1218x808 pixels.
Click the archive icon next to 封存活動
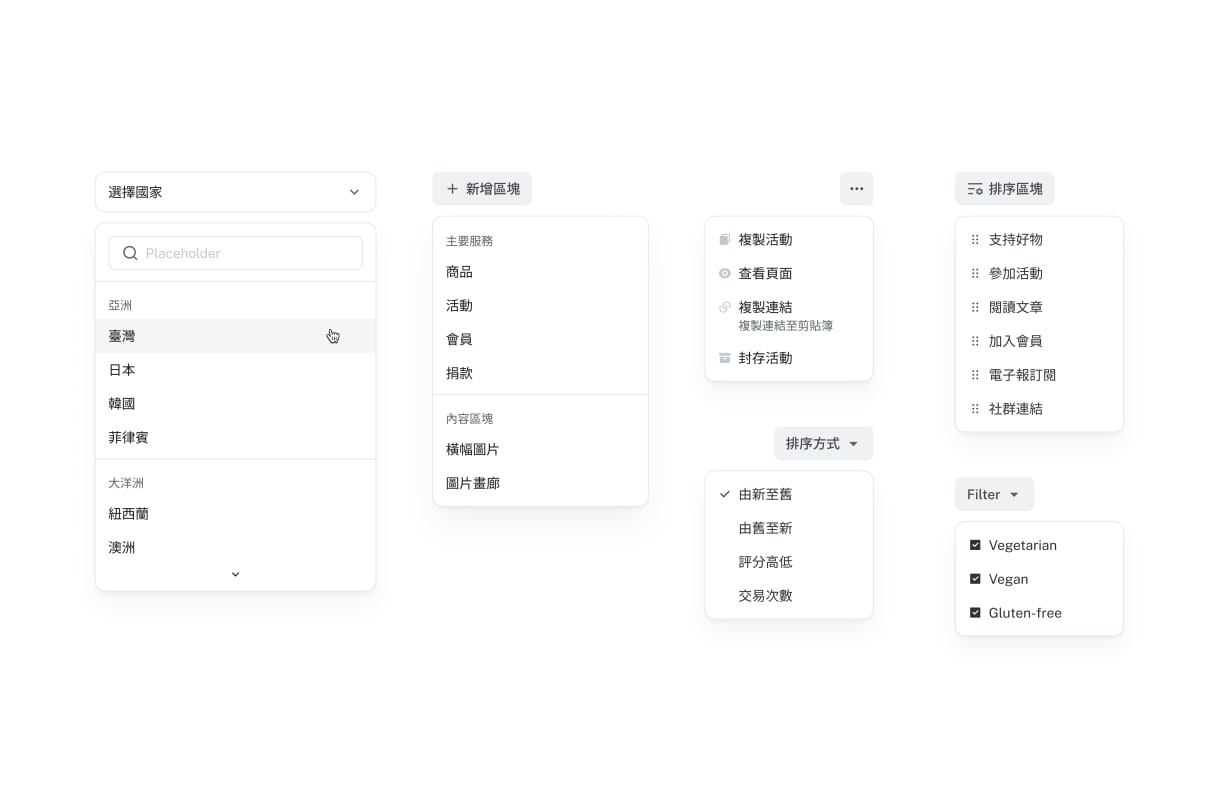pyautogui.click(x=725, y=358)
